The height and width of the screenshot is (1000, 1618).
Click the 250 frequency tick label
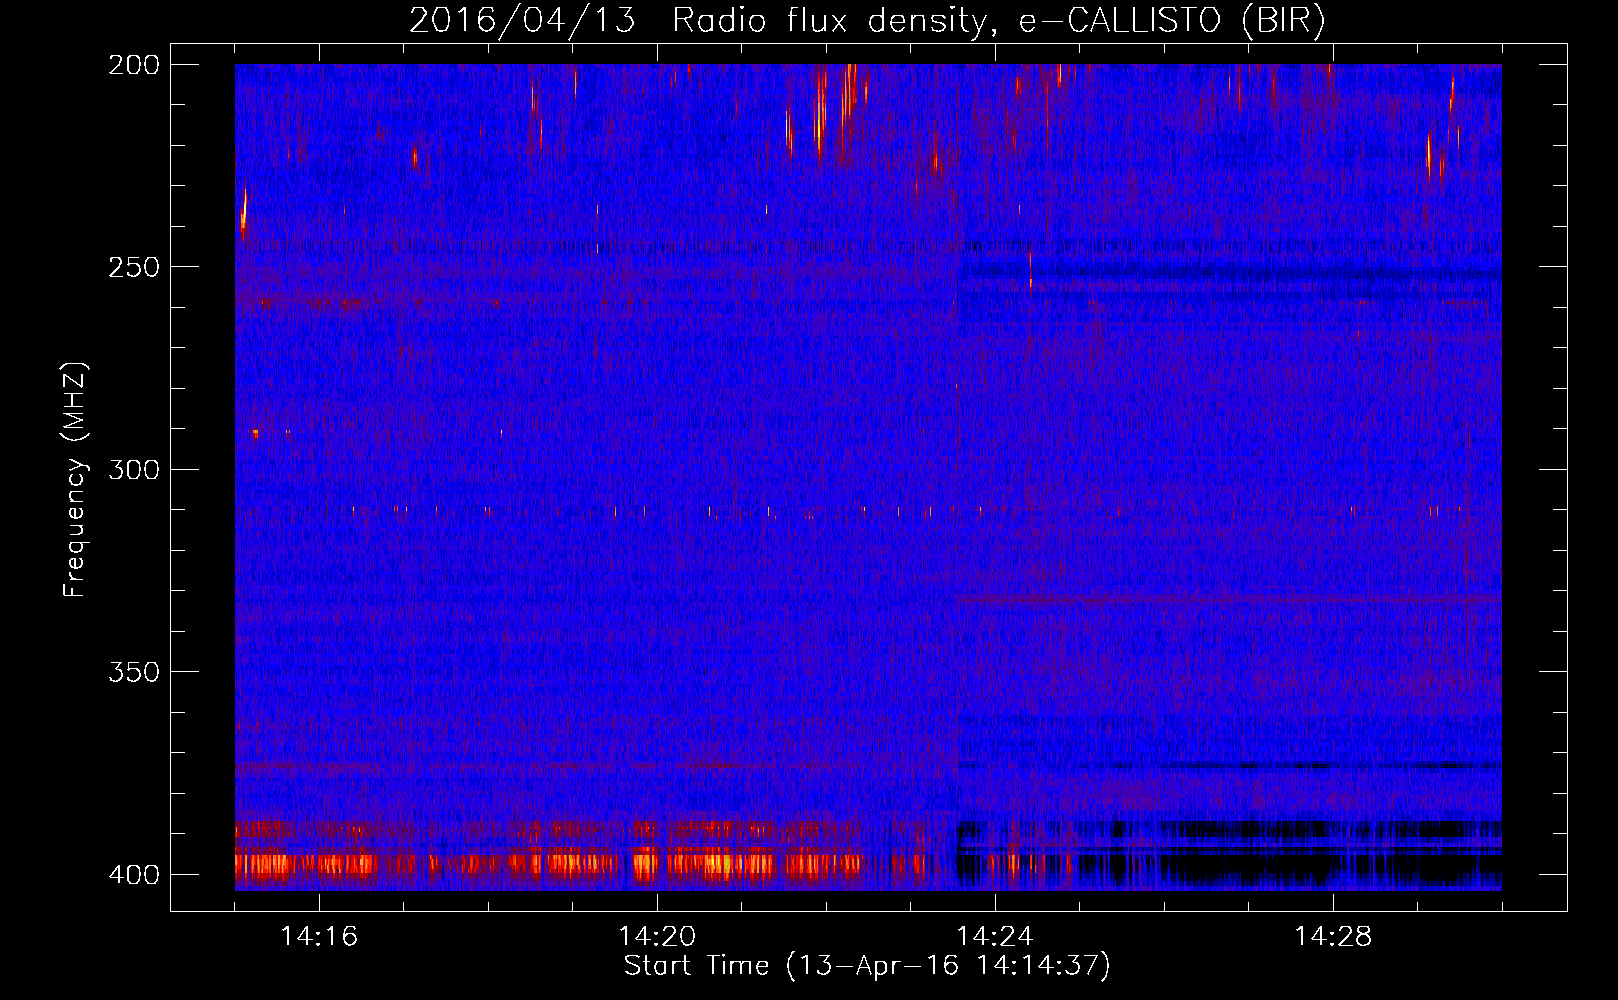(x=133, y=267)
